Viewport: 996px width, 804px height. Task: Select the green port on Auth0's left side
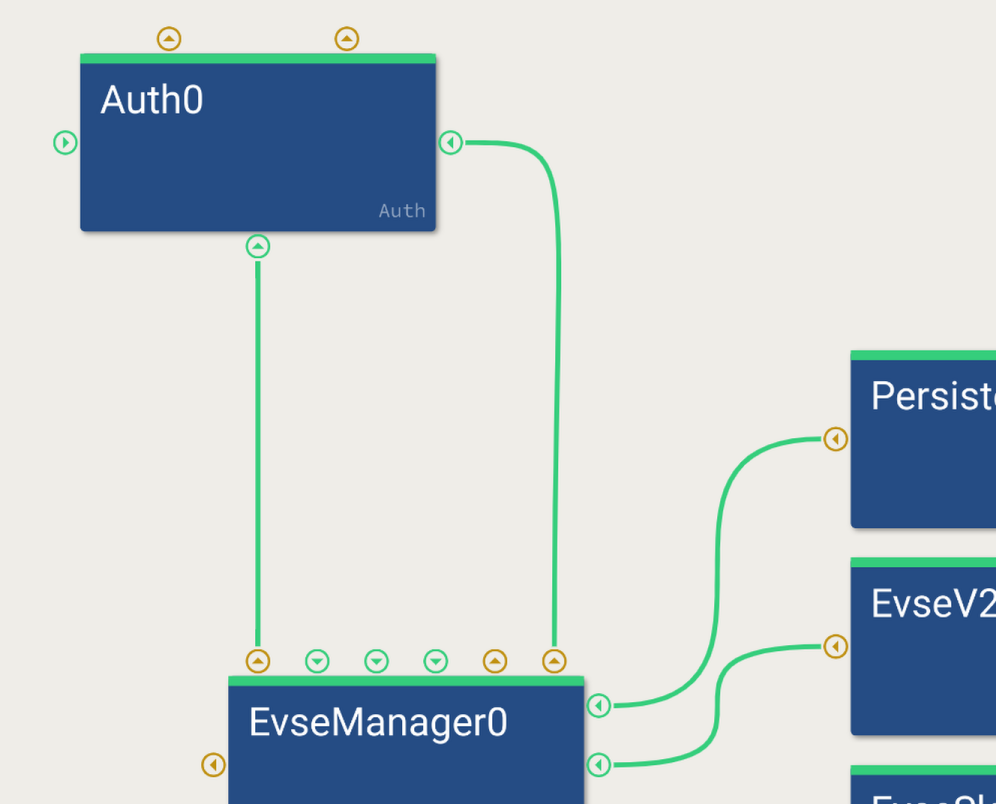pyautogui.click(x=65, y=143)
